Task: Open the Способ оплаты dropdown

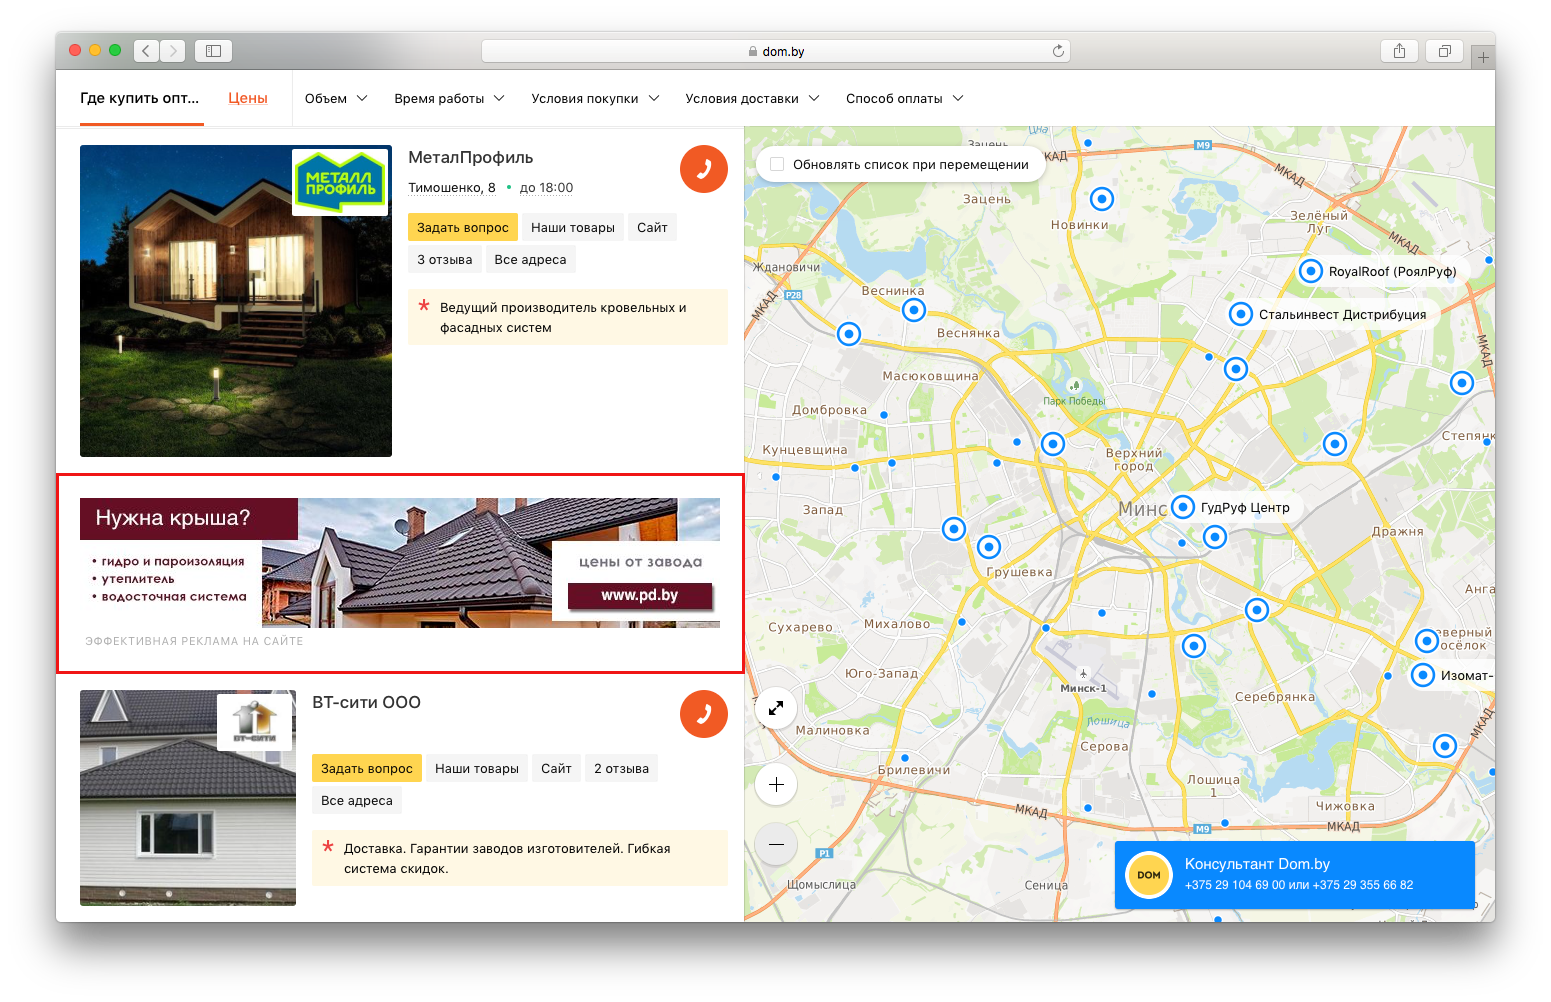Action: tap(905, 98)
